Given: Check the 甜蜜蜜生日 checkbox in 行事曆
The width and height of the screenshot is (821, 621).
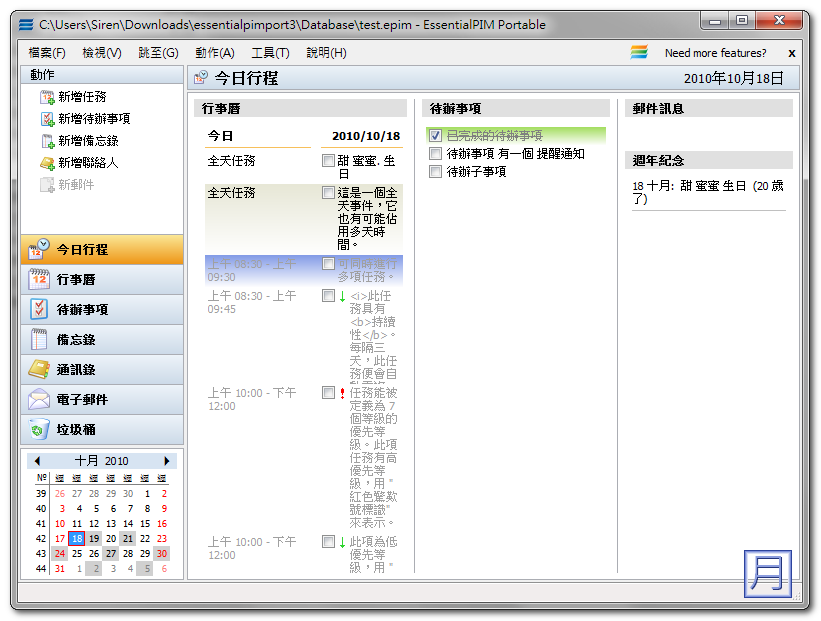Looking at the screenshot, I should (328, 159).
